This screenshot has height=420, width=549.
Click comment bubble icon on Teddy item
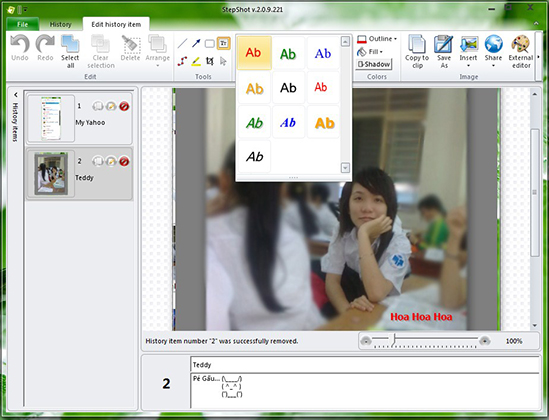tap(98, 161)
